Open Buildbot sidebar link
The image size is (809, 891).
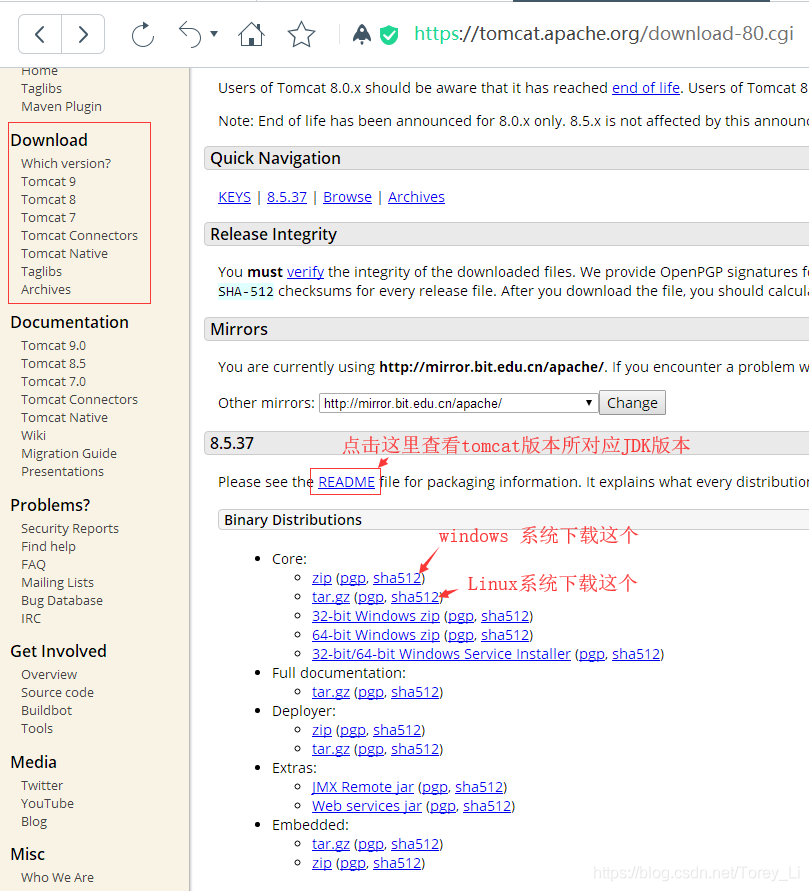coord(47,711)
